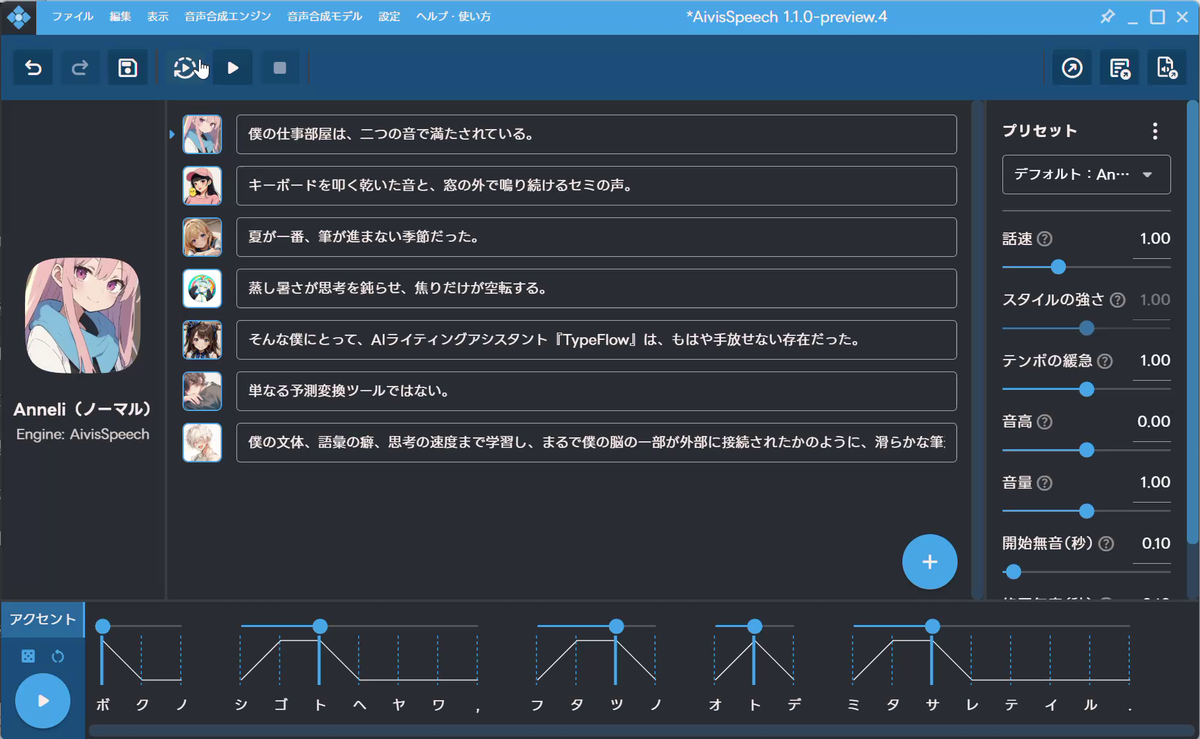This screenshot has width=1200, height=739.
Task: Change speaker avatar on 蒸し暑さが思考 row
Action: coord(202,288)
